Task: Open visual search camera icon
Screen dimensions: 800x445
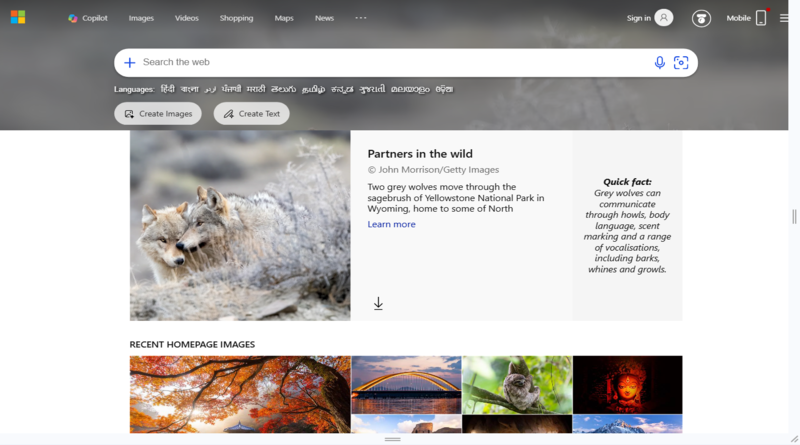Action: 681,62
